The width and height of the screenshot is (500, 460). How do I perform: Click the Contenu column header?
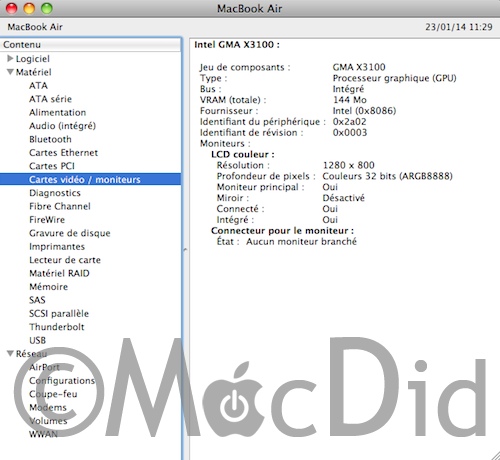click(91, 45)
